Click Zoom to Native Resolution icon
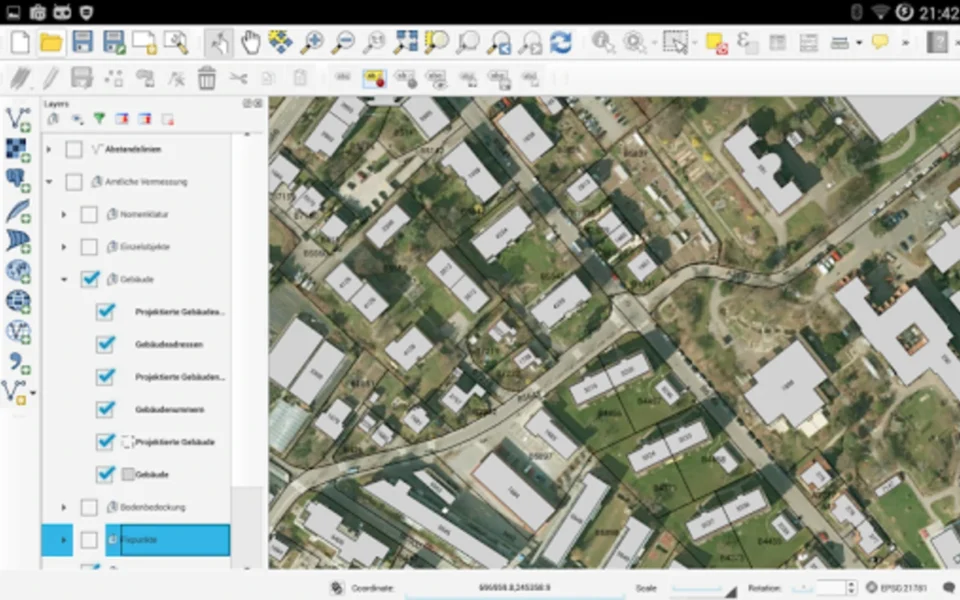This screenshot has height=600, width=960. 374,42
